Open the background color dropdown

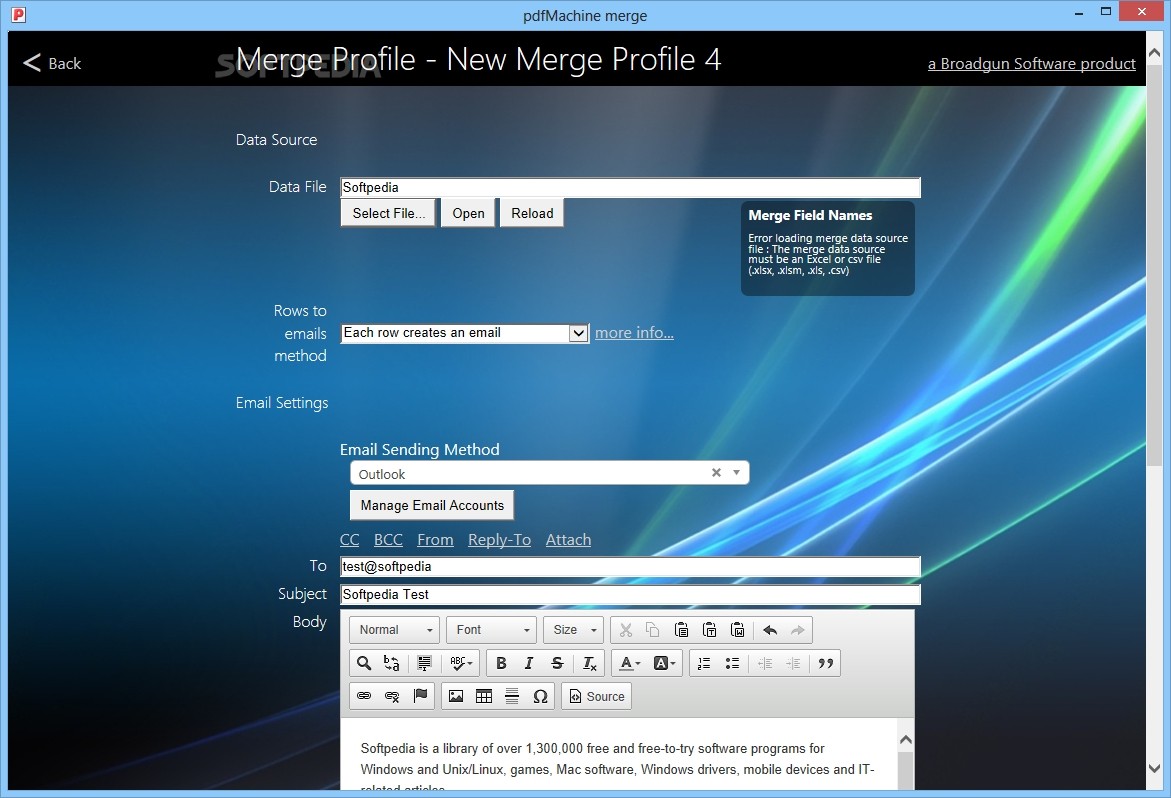point(664,663)
